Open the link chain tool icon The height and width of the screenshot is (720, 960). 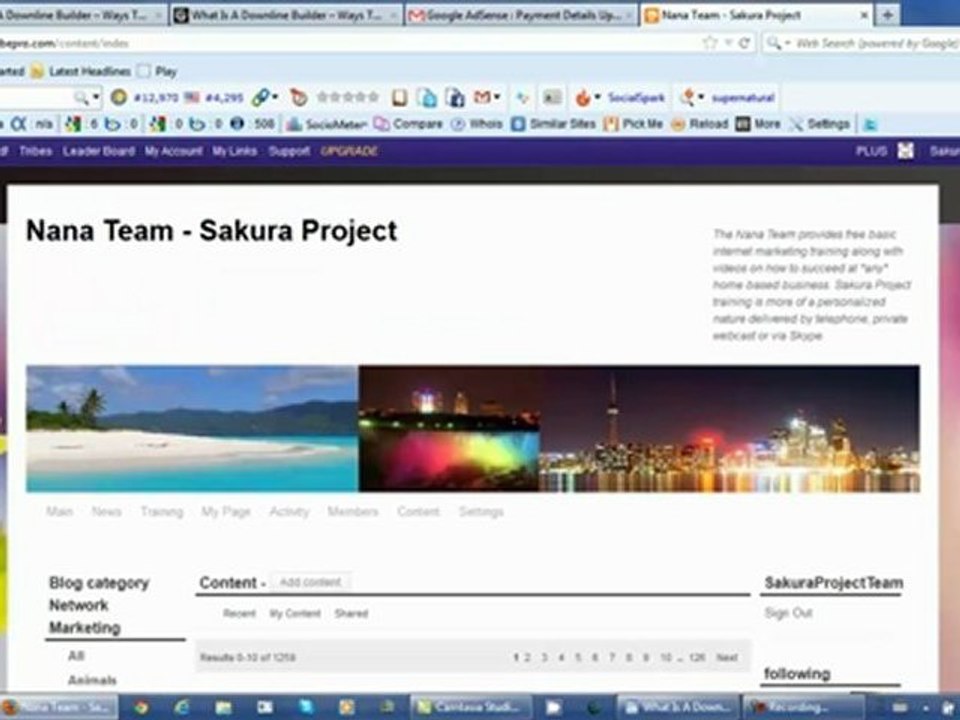[261, 97]
